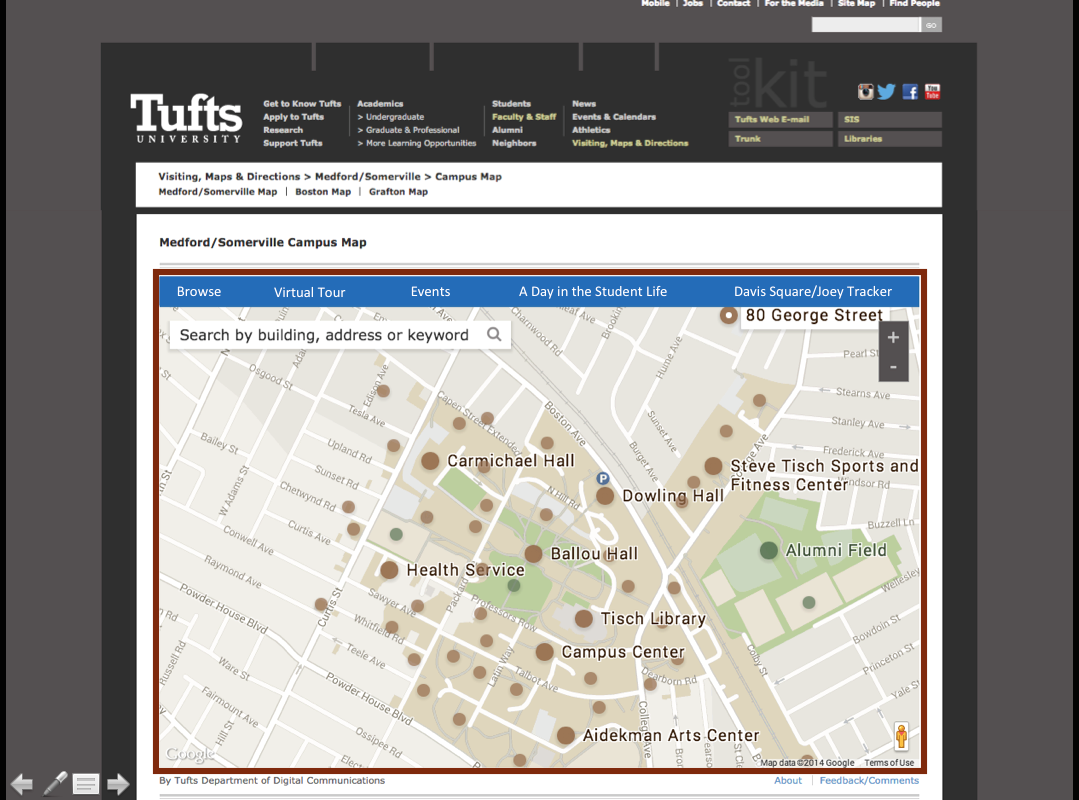1079x800 pixels.
Task: Click the map zoom out minus button
Action: tap(893, 367)
